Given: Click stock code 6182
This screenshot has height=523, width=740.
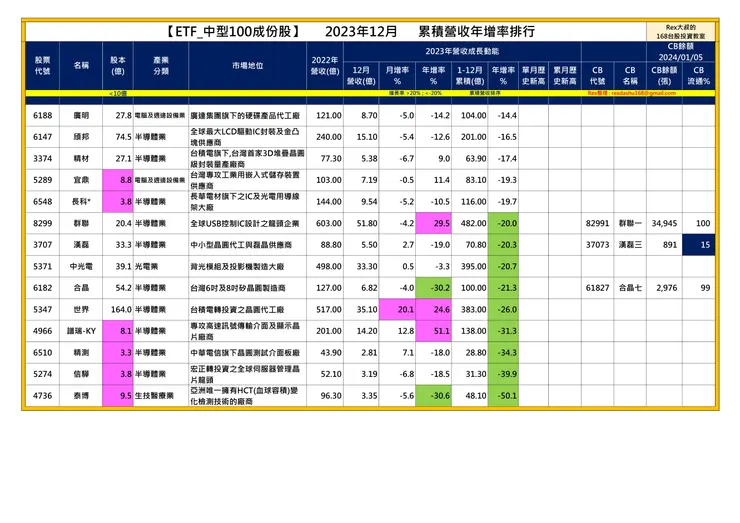Looking at the screenshot, I should 42,288.
